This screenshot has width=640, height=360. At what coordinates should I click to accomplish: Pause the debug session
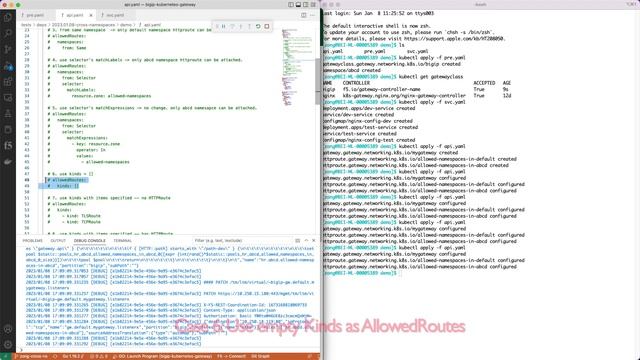tap(224, 26)
